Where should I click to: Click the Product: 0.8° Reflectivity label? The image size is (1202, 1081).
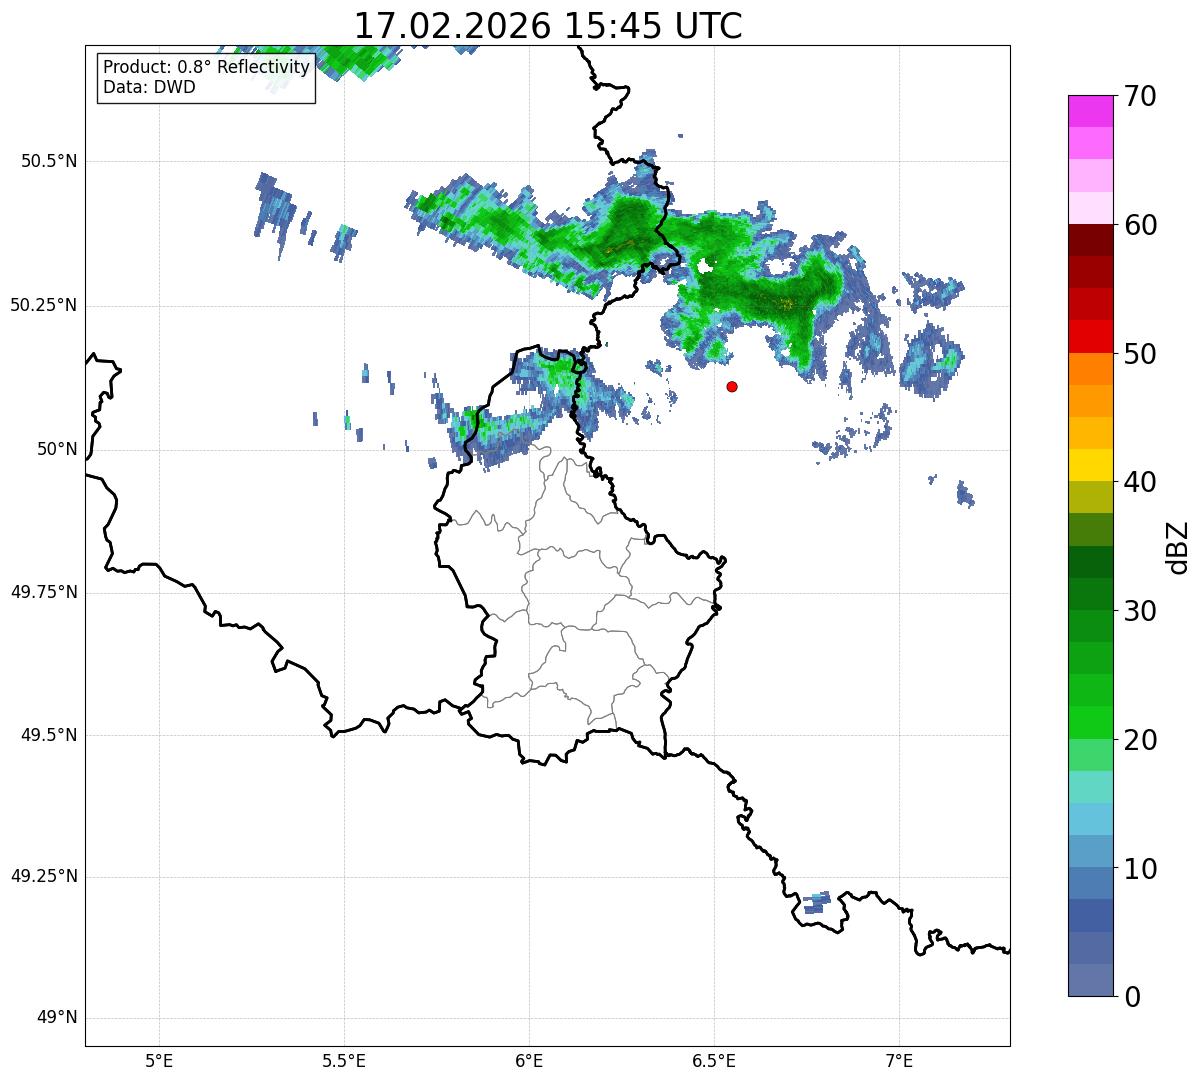click(x=207, y=67)
